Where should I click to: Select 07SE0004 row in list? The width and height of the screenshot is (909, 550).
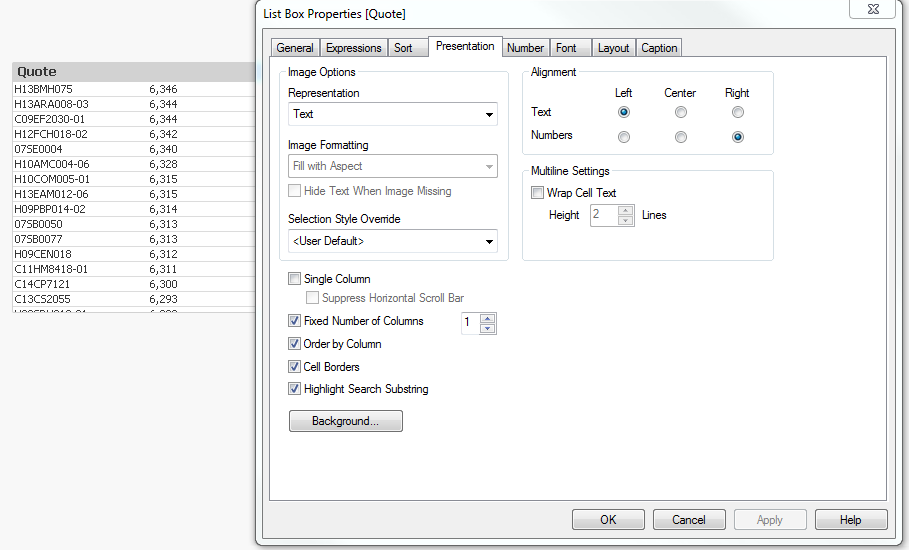point(133,150)
